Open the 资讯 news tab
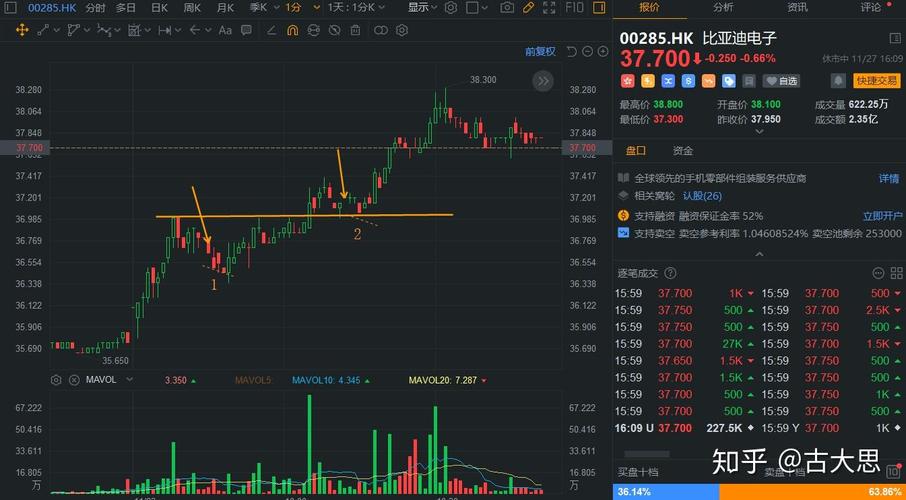Screen dimensions: 906x500 [x=797, y=7]
